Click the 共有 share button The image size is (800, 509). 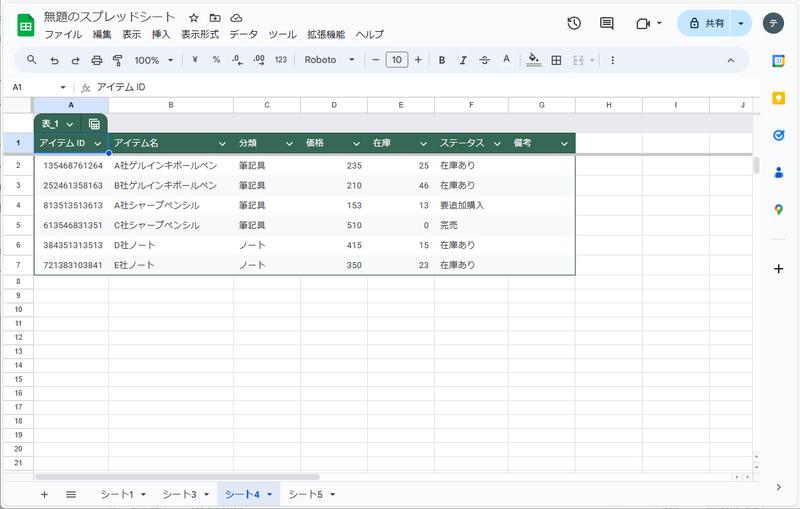tap(704, 23)
